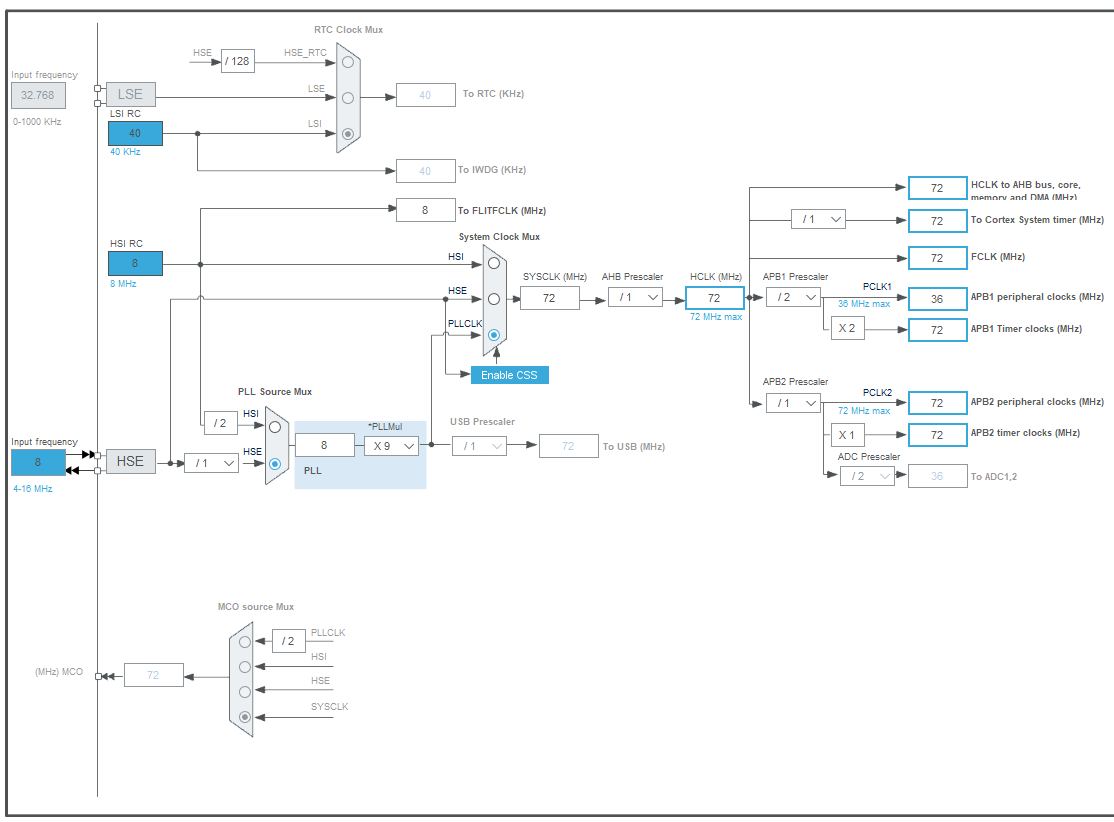Select LSI radio in RTC Clock Mux
Image resolution: width=1114 pixels, height=822 pixels.
(x=348, y=134)
